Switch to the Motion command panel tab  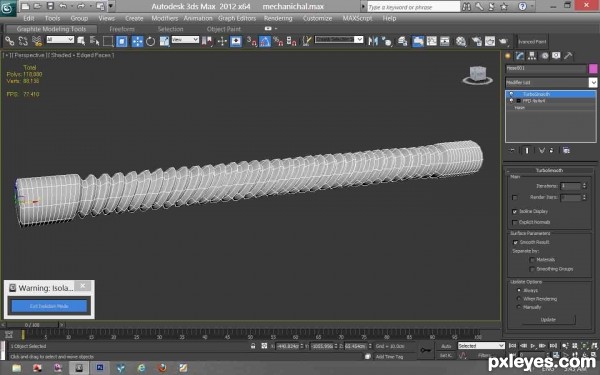[x=544, y=56]
